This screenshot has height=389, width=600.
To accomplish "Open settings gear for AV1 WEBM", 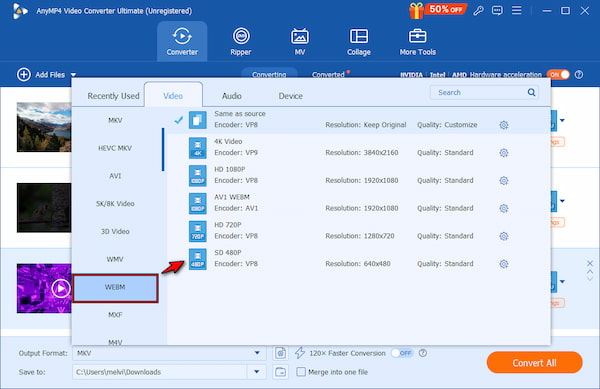I will (x=504, y=208).
